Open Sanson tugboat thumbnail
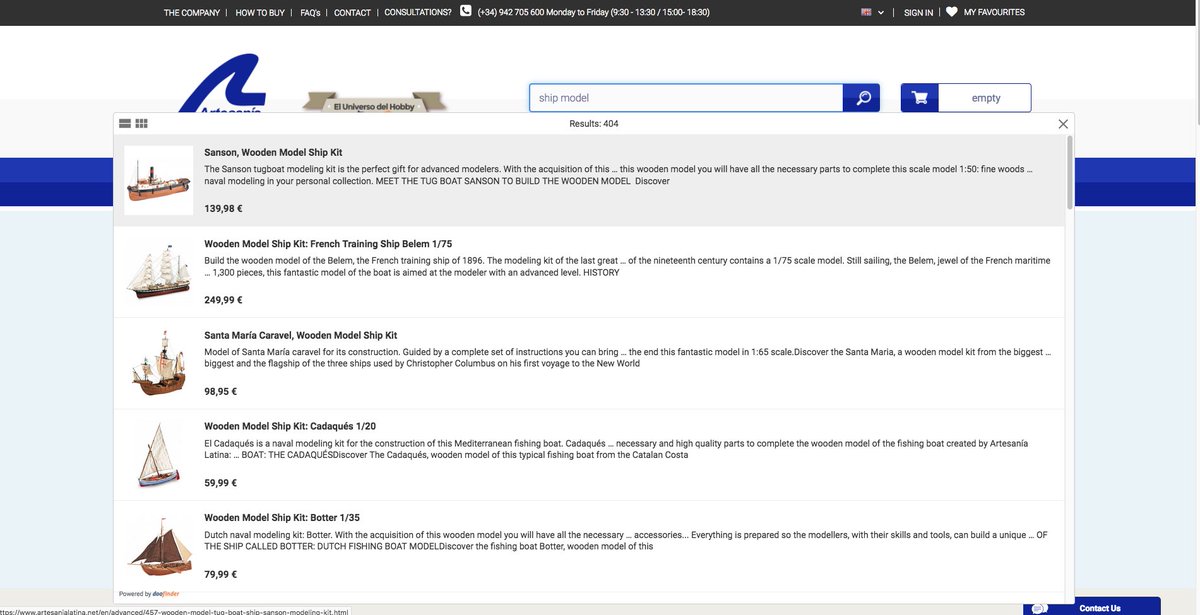 [x=158, y=180]
